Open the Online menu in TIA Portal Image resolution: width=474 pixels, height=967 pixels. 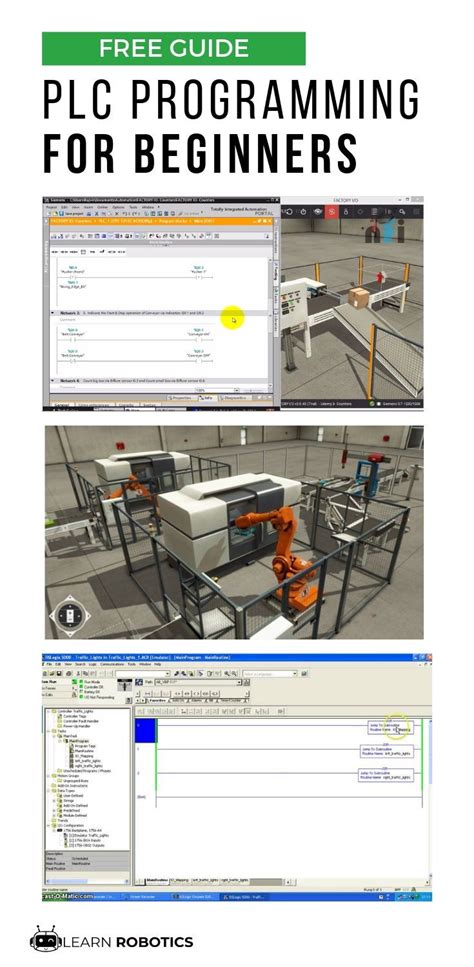click(103, 207)
